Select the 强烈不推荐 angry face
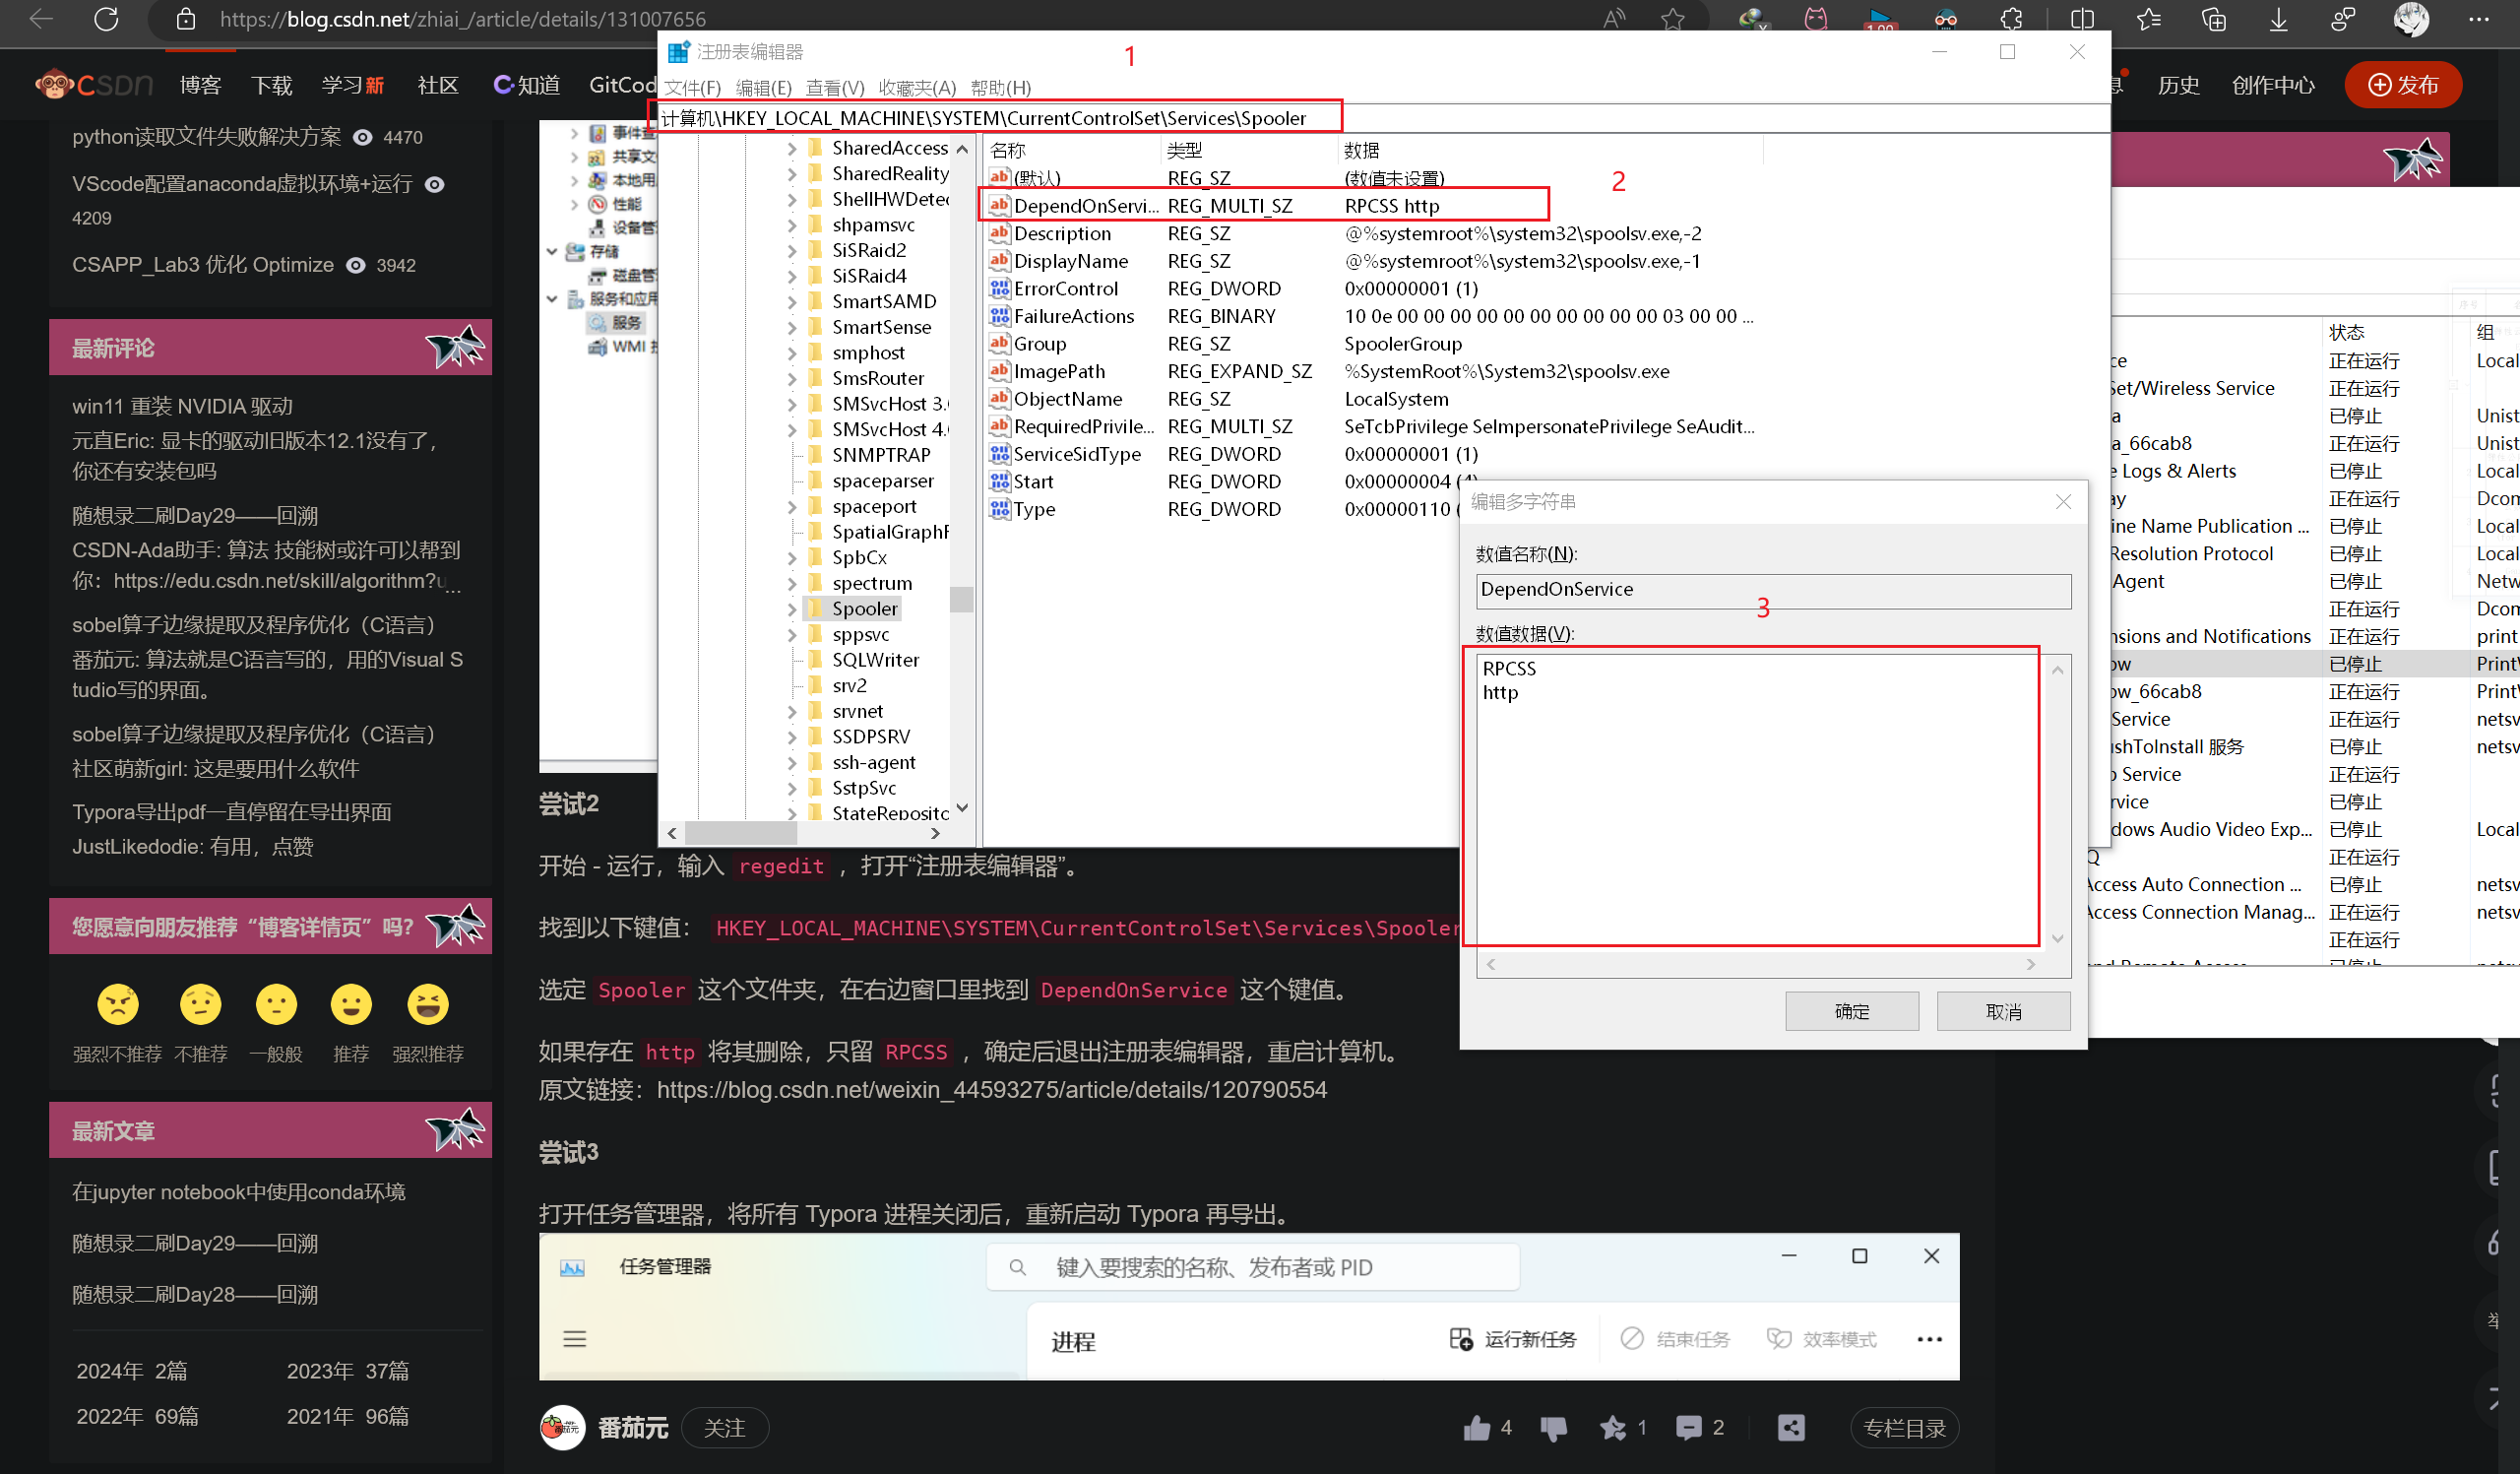This screenshot has height=1474, width=2520. pyautogui.click(x=118, y=1004)
